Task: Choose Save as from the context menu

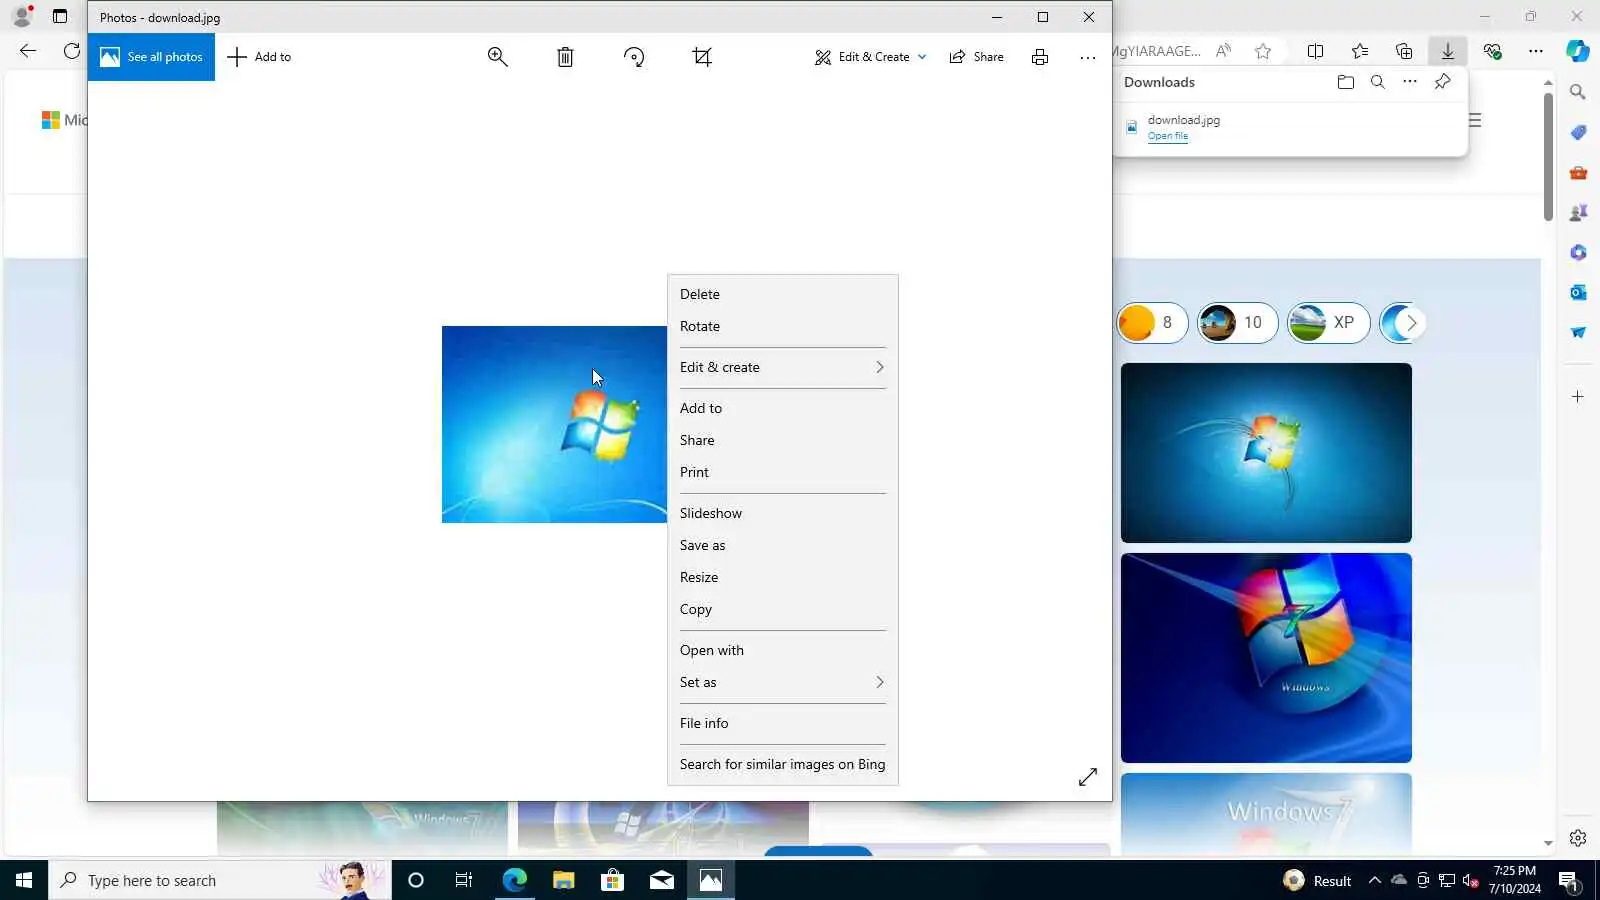Action: [782, 545]
